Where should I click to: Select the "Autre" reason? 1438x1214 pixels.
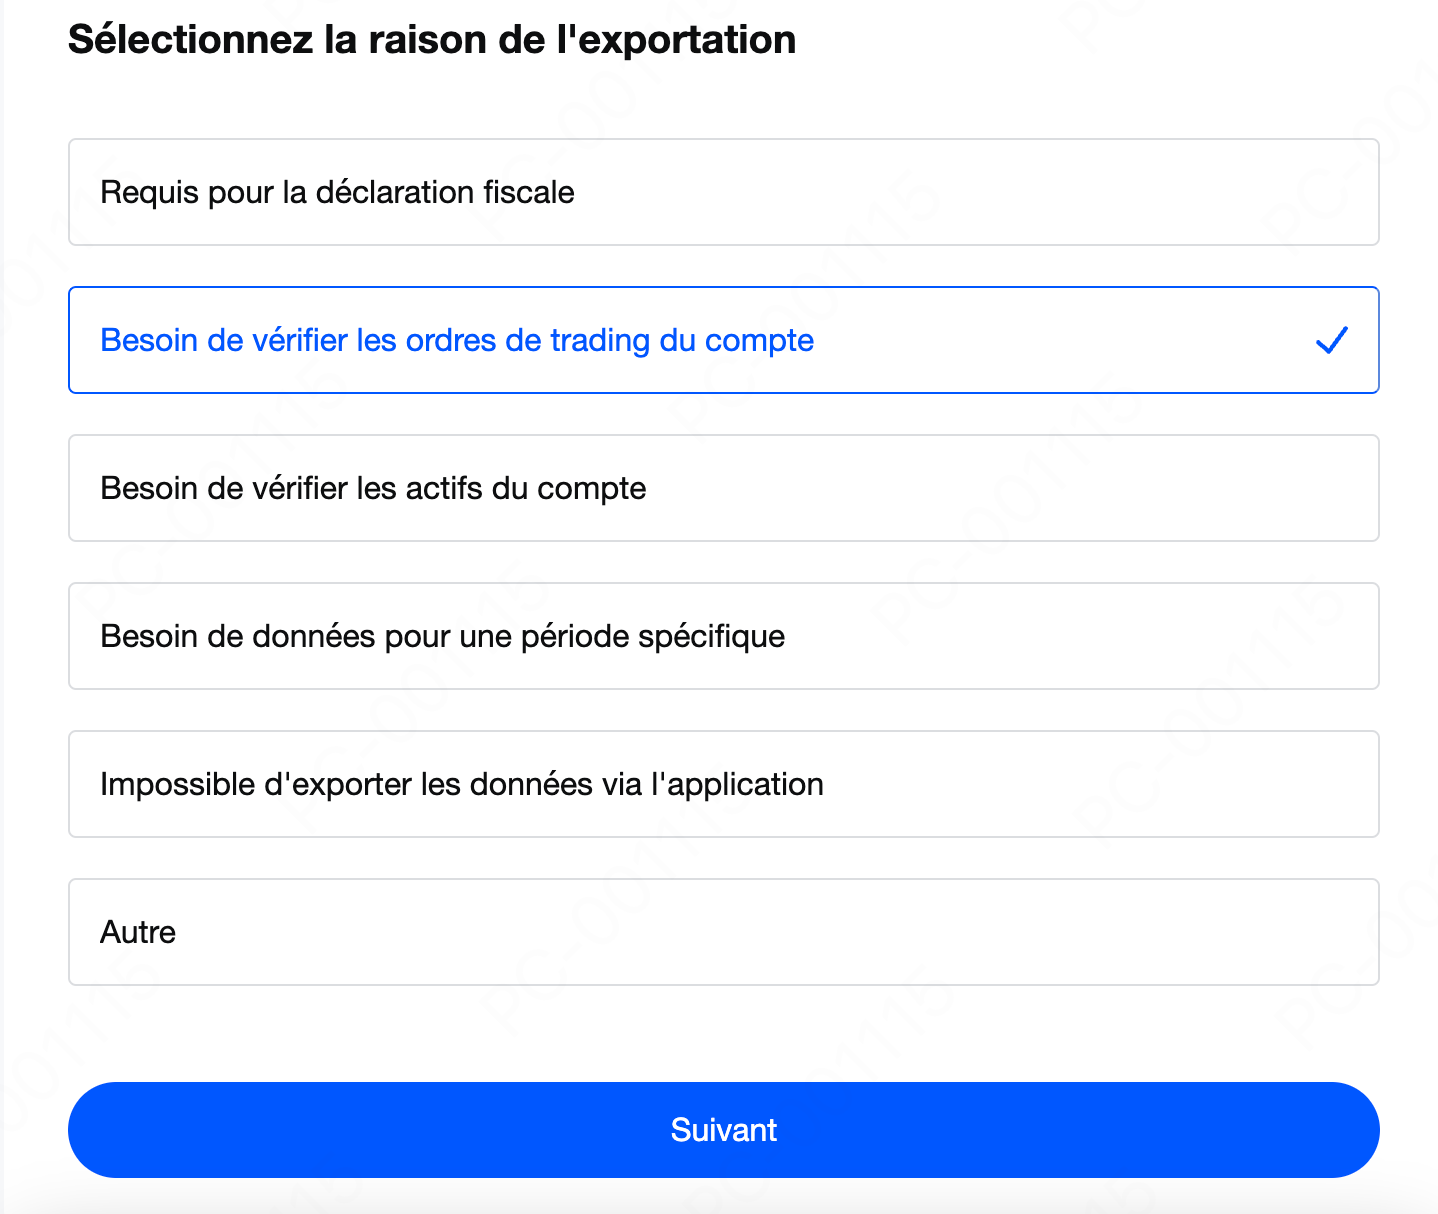tap(723, 932)
